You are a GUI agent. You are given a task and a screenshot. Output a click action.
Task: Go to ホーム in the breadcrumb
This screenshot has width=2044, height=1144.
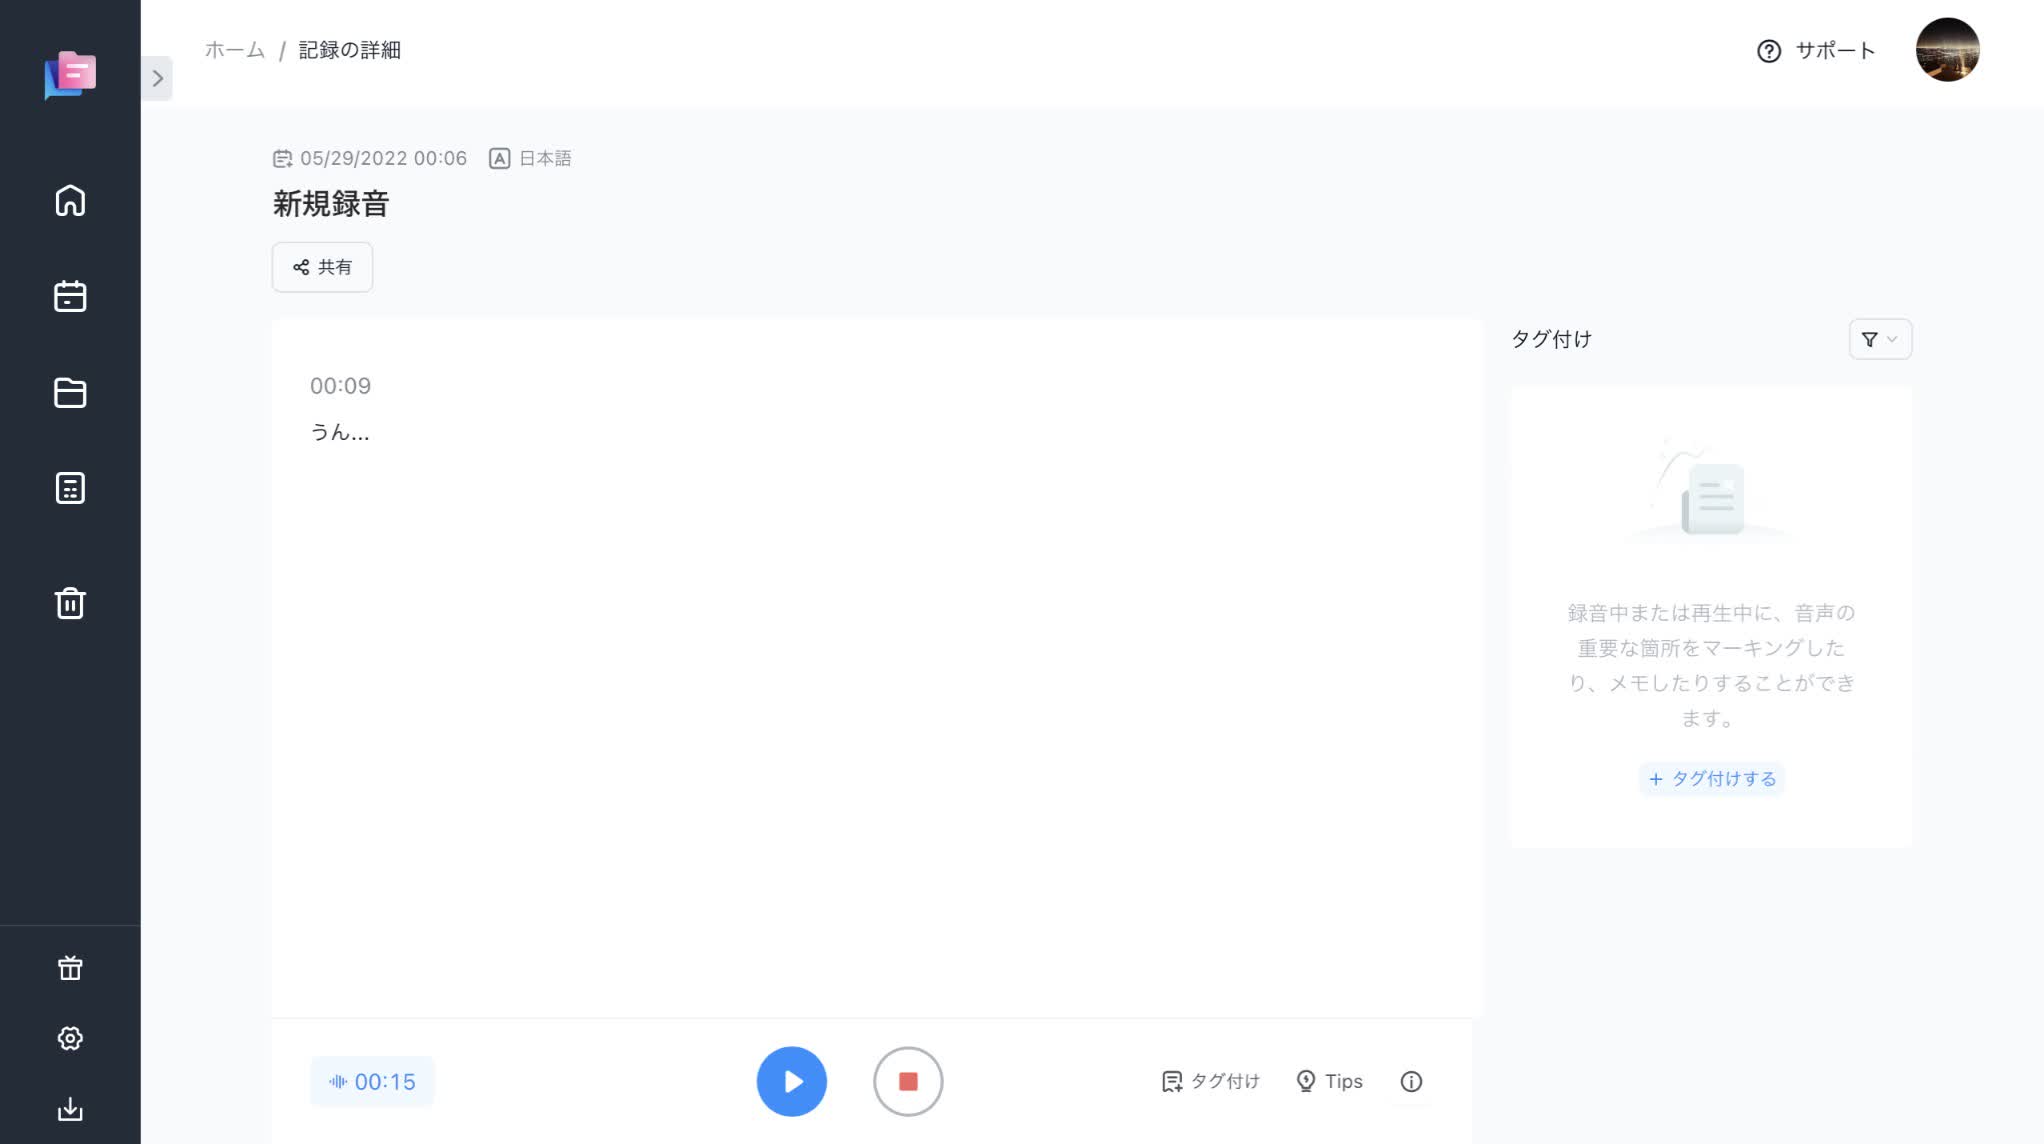click(235, 50)
